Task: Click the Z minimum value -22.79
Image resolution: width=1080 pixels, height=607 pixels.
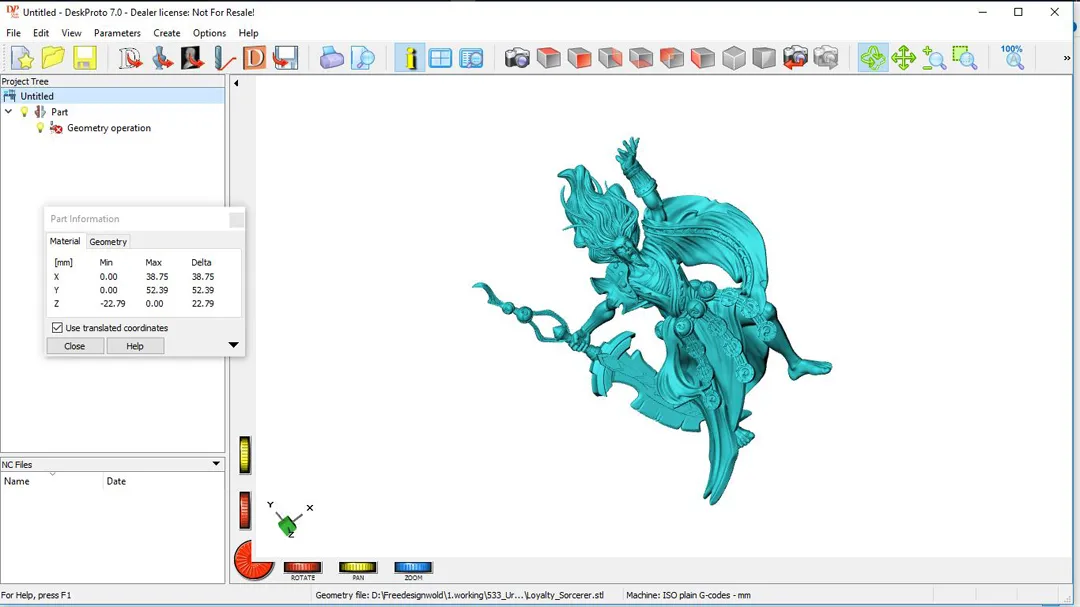Action: pos(112,303)
